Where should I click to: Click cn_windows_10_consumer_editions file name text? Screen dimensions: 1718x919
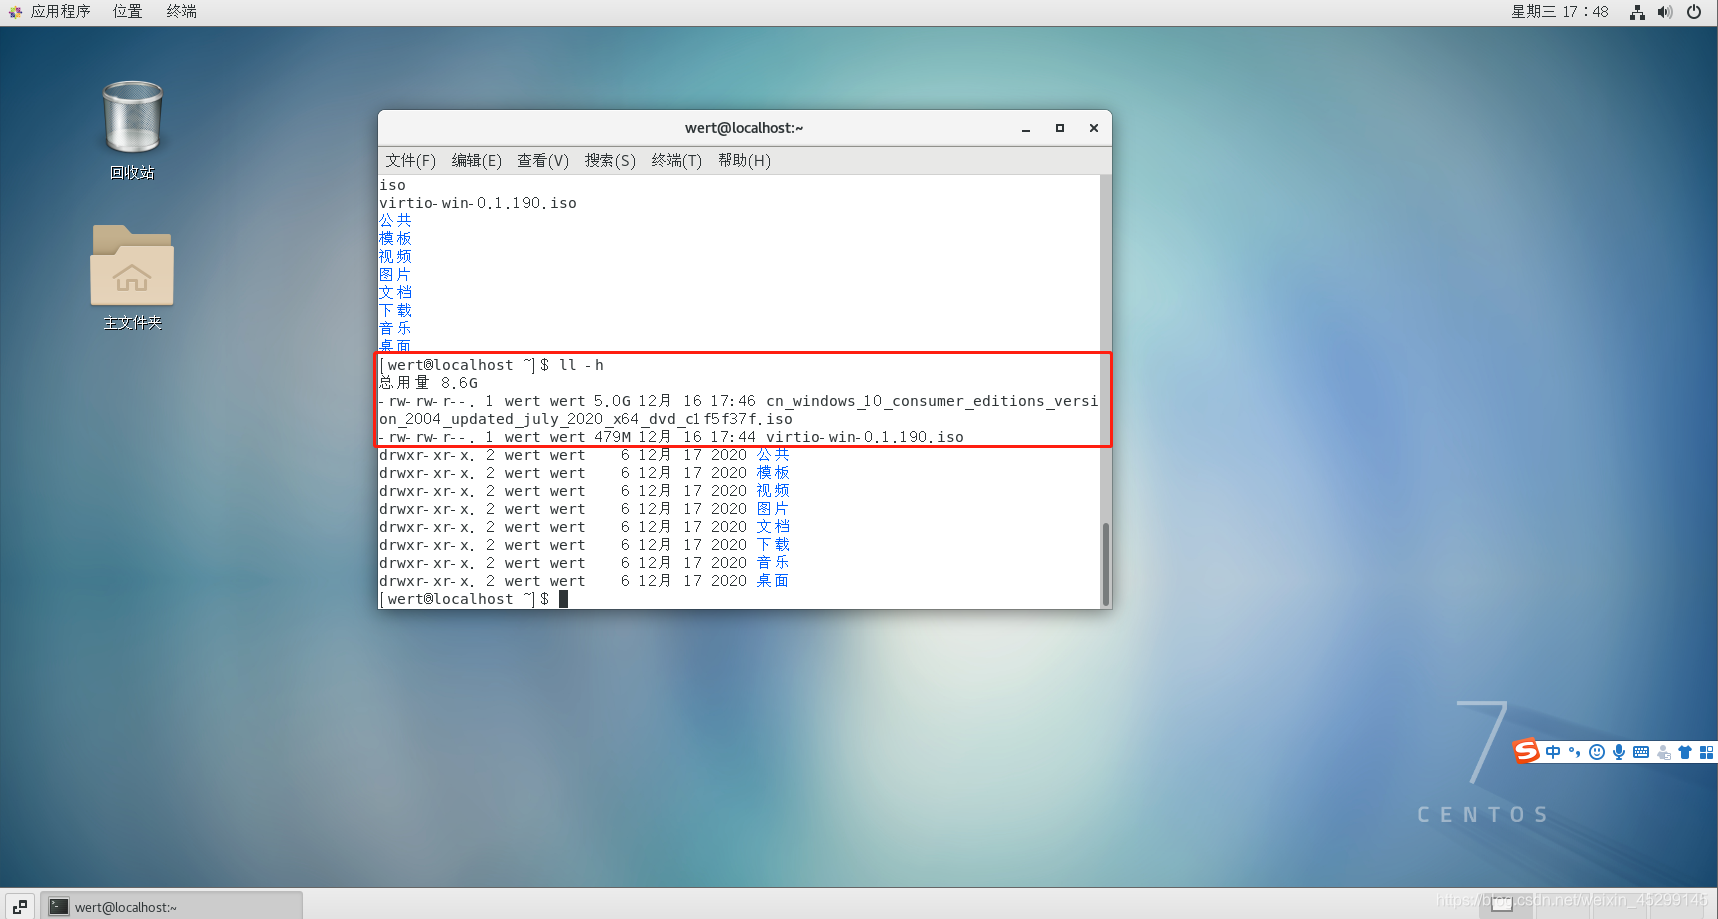pos(738,410)
